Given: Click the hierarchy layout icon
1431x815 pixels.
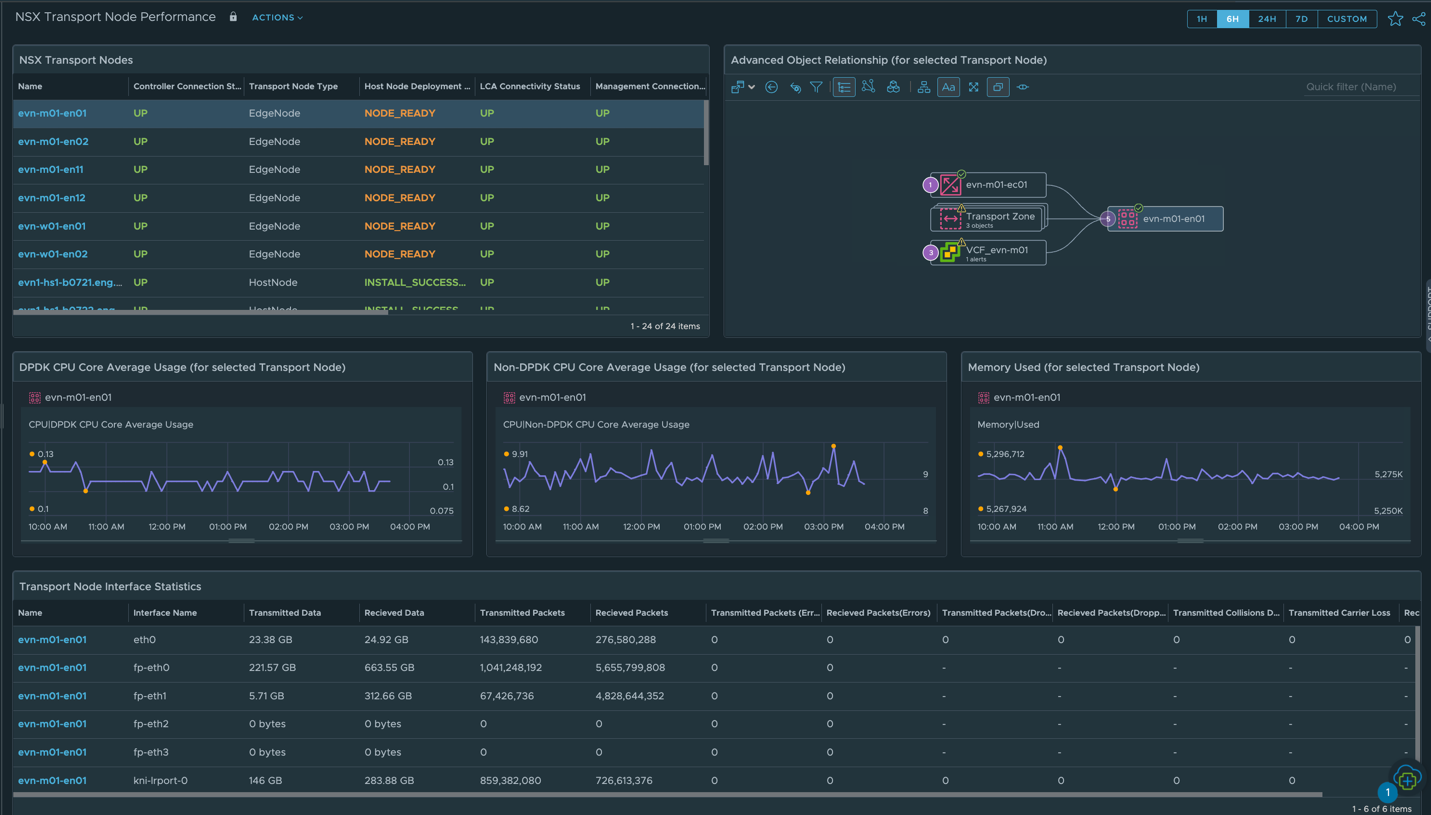Looking at the screenshot, I should [x=923, y=88].
